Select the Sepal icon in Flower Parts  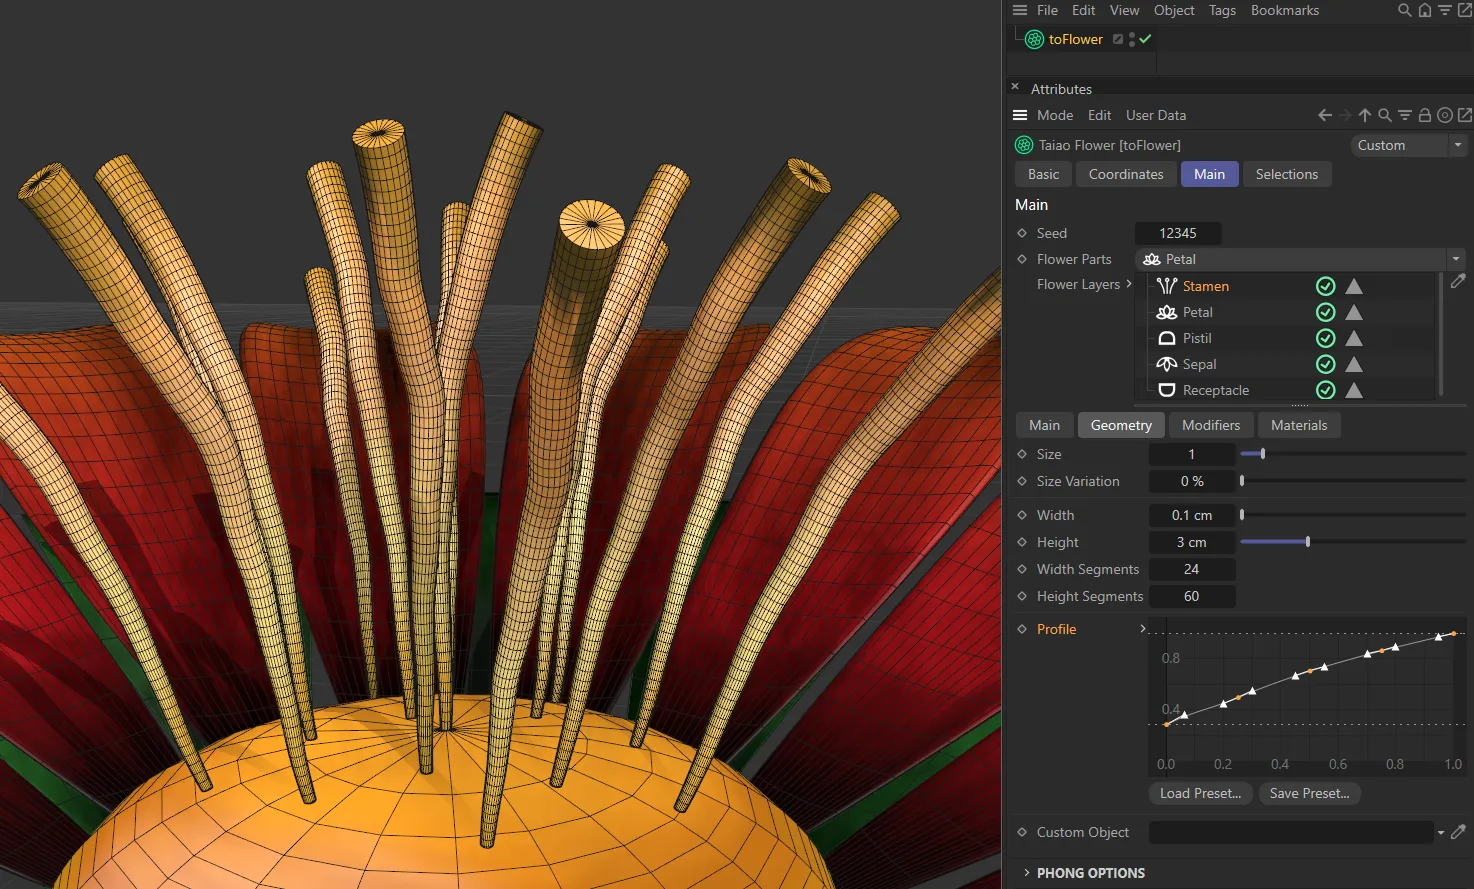1166,364
